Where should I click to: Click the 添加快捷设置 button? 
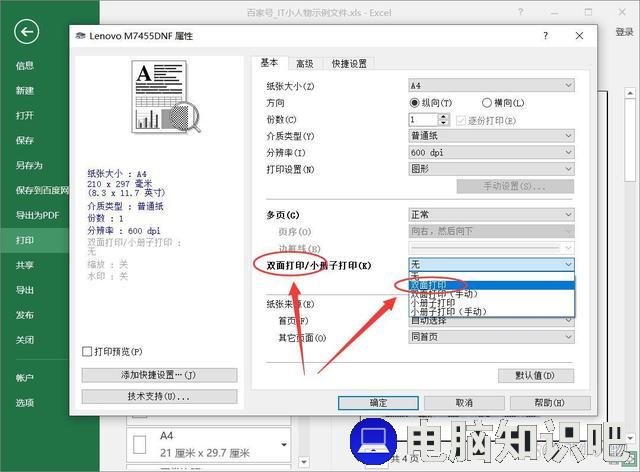tap(159, 375)
